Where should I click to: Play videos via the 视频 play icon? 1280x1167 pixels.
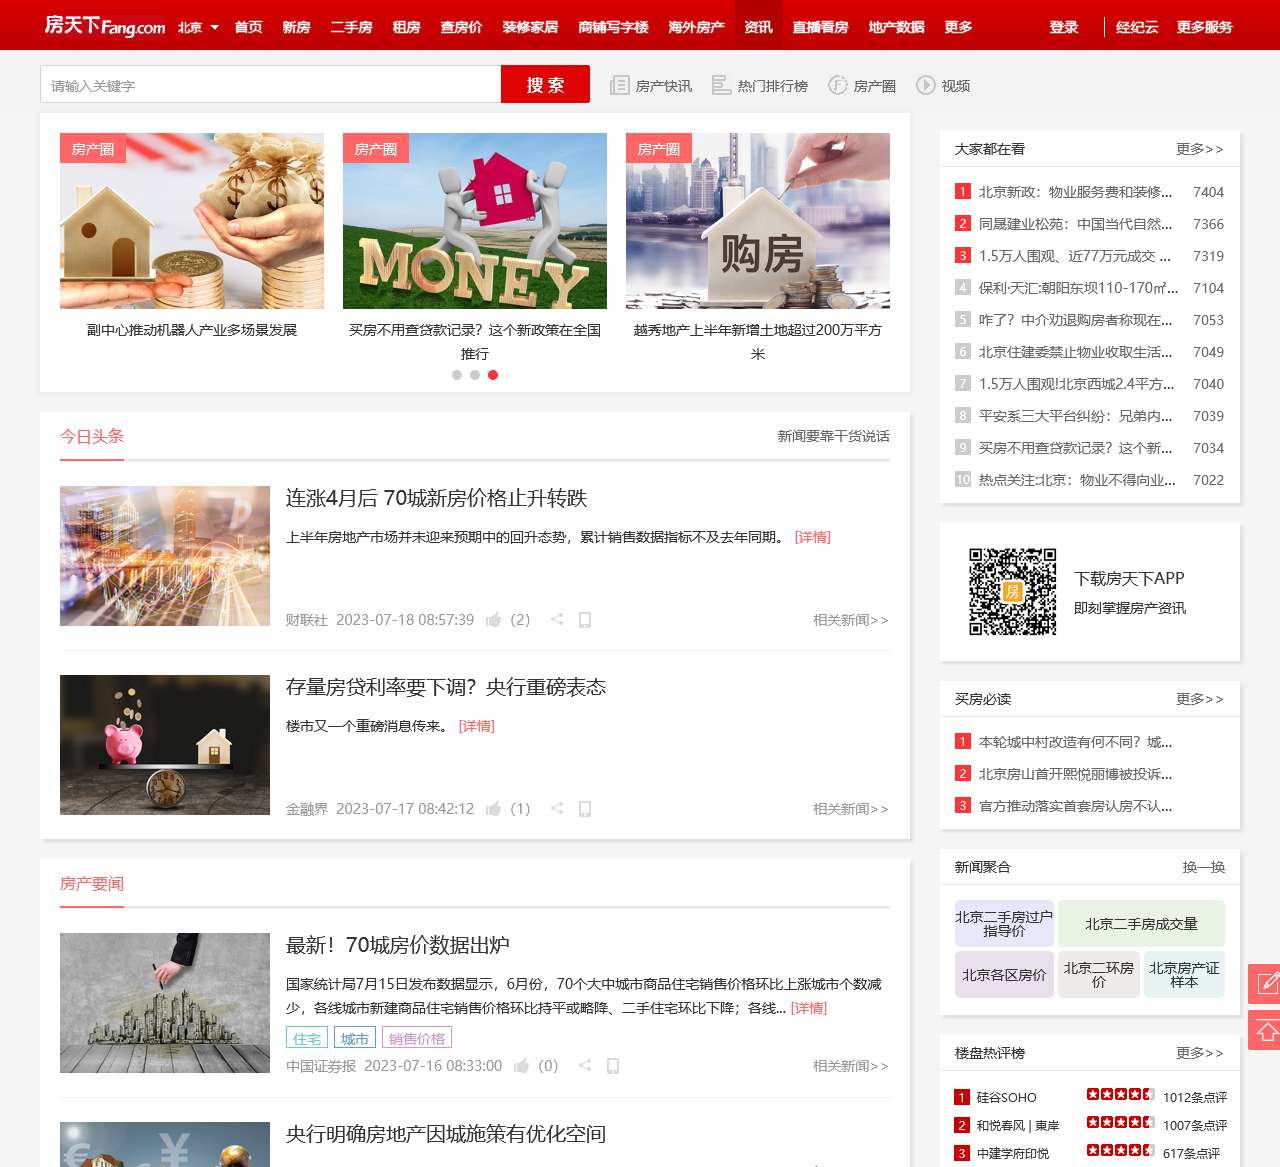point(925,85)
